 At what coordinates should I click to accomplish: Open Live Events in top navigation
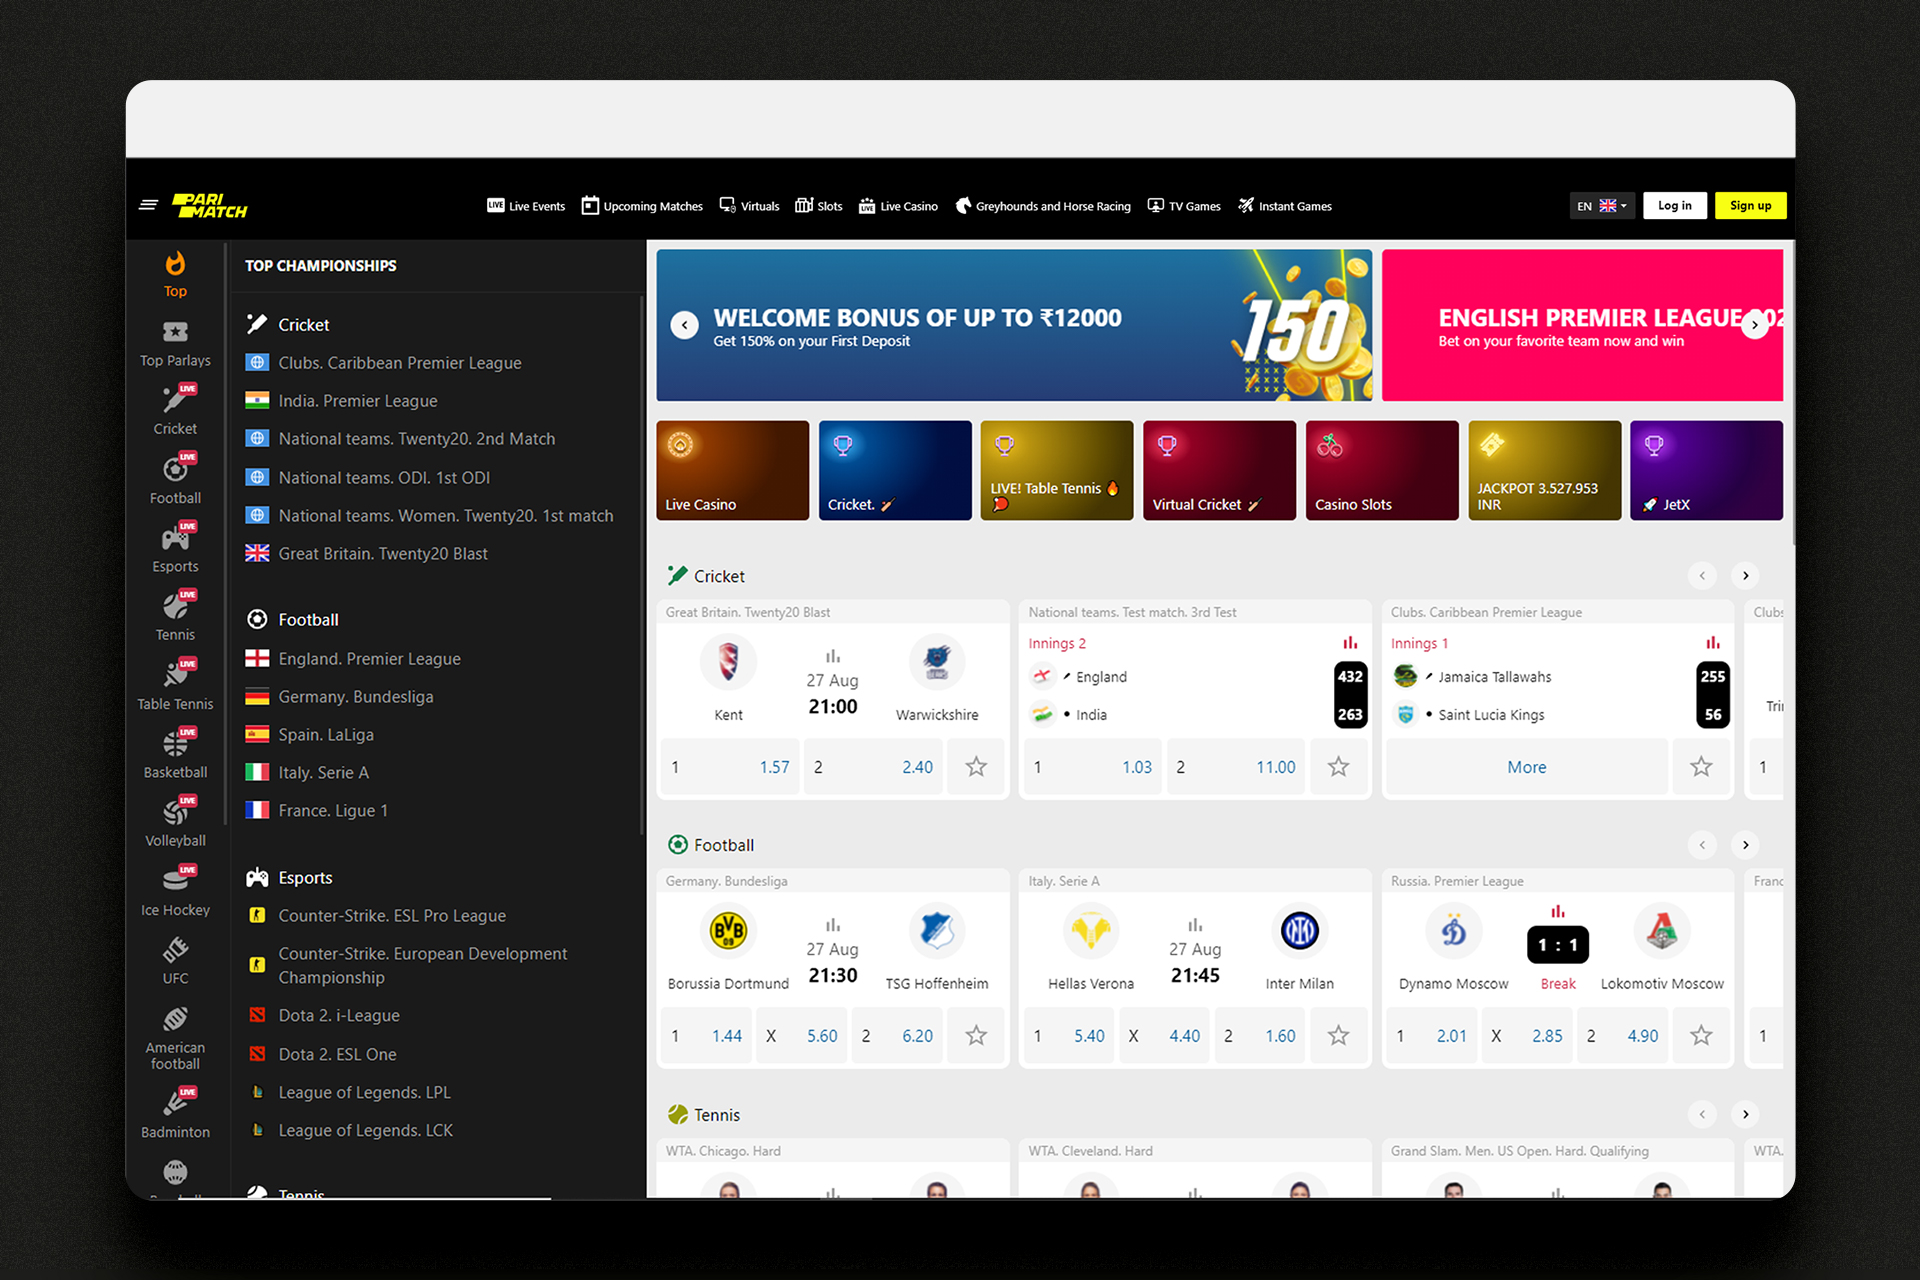click(x=526, y=206)
